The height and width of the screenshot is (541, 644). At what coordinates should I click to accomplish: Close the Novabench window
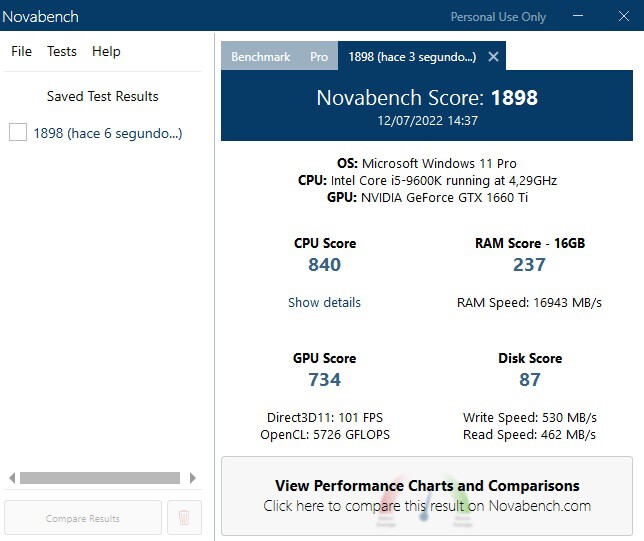[x=621, y=16]
